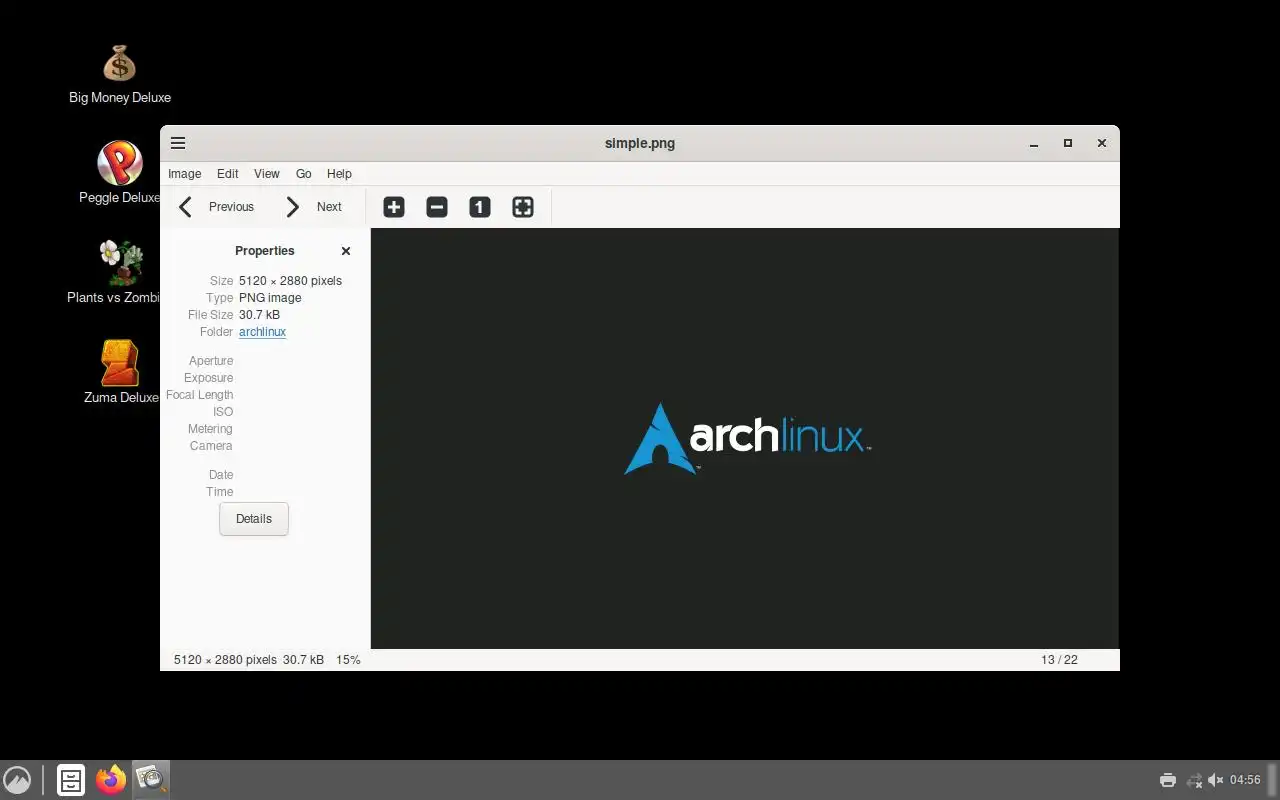The width and height of the screenshot is (1280, 800).
Task: Click the Focal Length label
Action: pos(200,395)
